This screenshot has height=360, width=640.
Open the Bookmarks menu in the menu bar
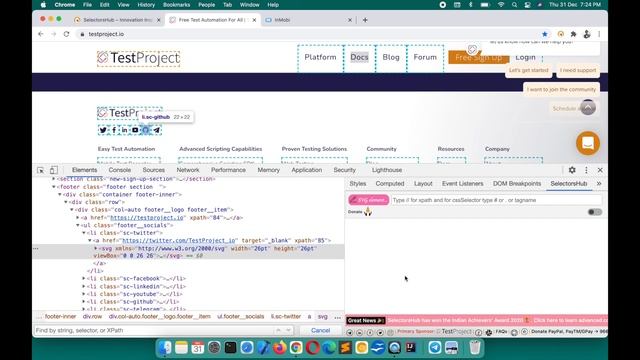176,5
